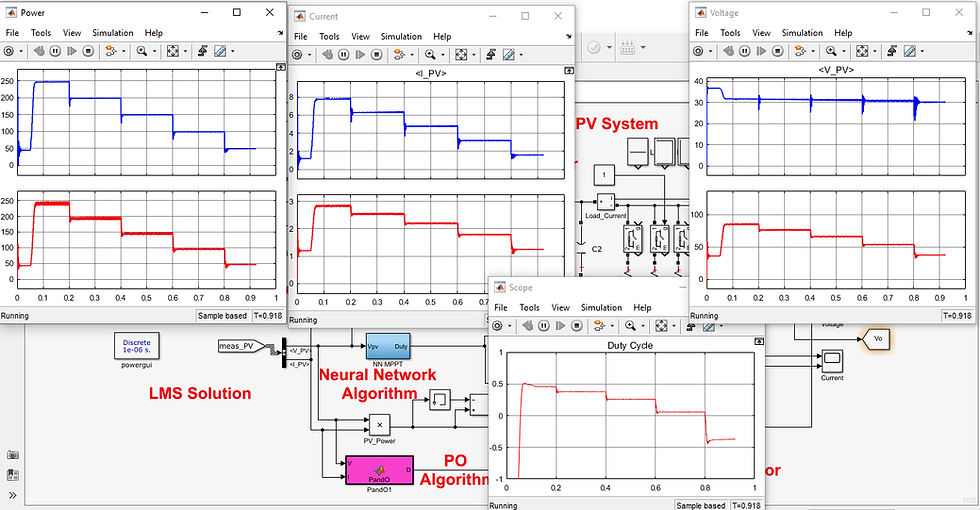Viewport: 980px width, 510px height.
Task: Select the Current scope block in model
Action: (x=832, y=359)
